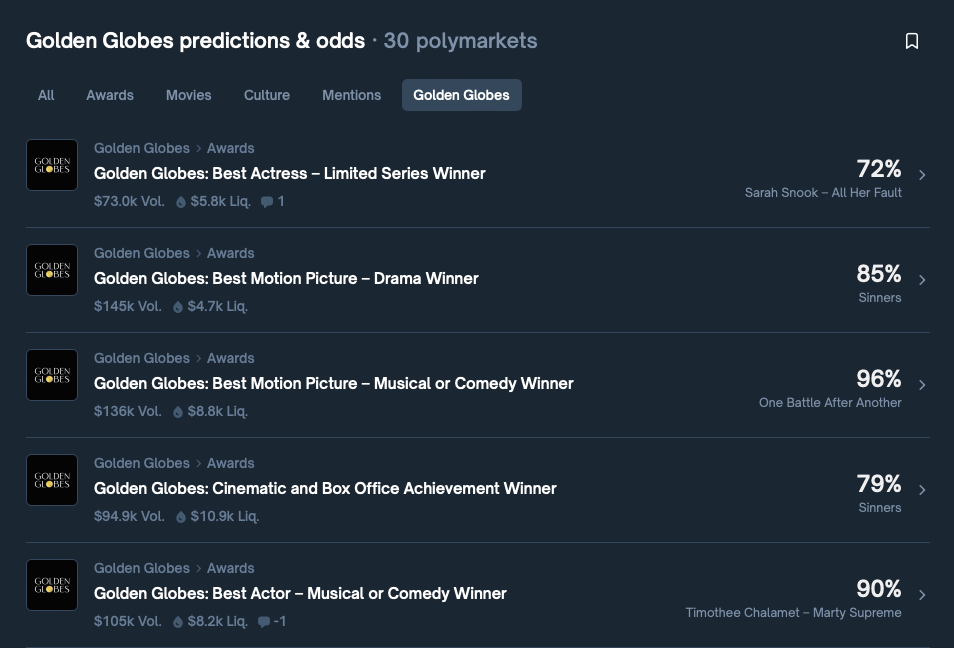Click Awards breadcrumb above Best Actor Musical or Comedy
The height and width of the screenshot is (648, 954).
click(230, 568)
